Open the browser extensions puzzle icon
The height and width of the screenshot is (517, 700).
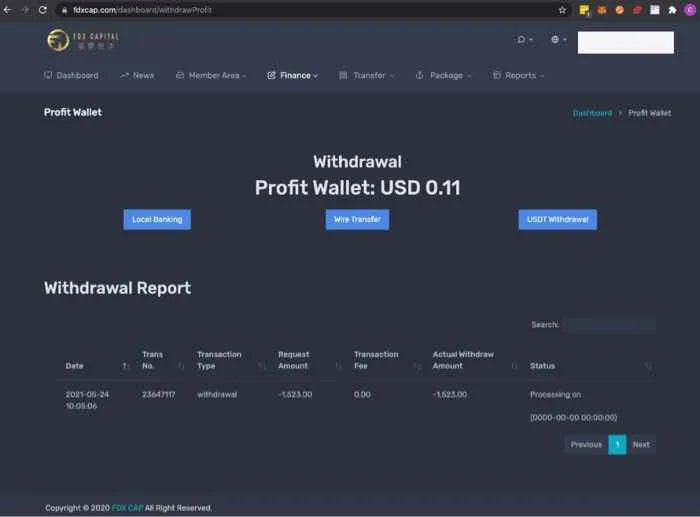click(672, 10)
